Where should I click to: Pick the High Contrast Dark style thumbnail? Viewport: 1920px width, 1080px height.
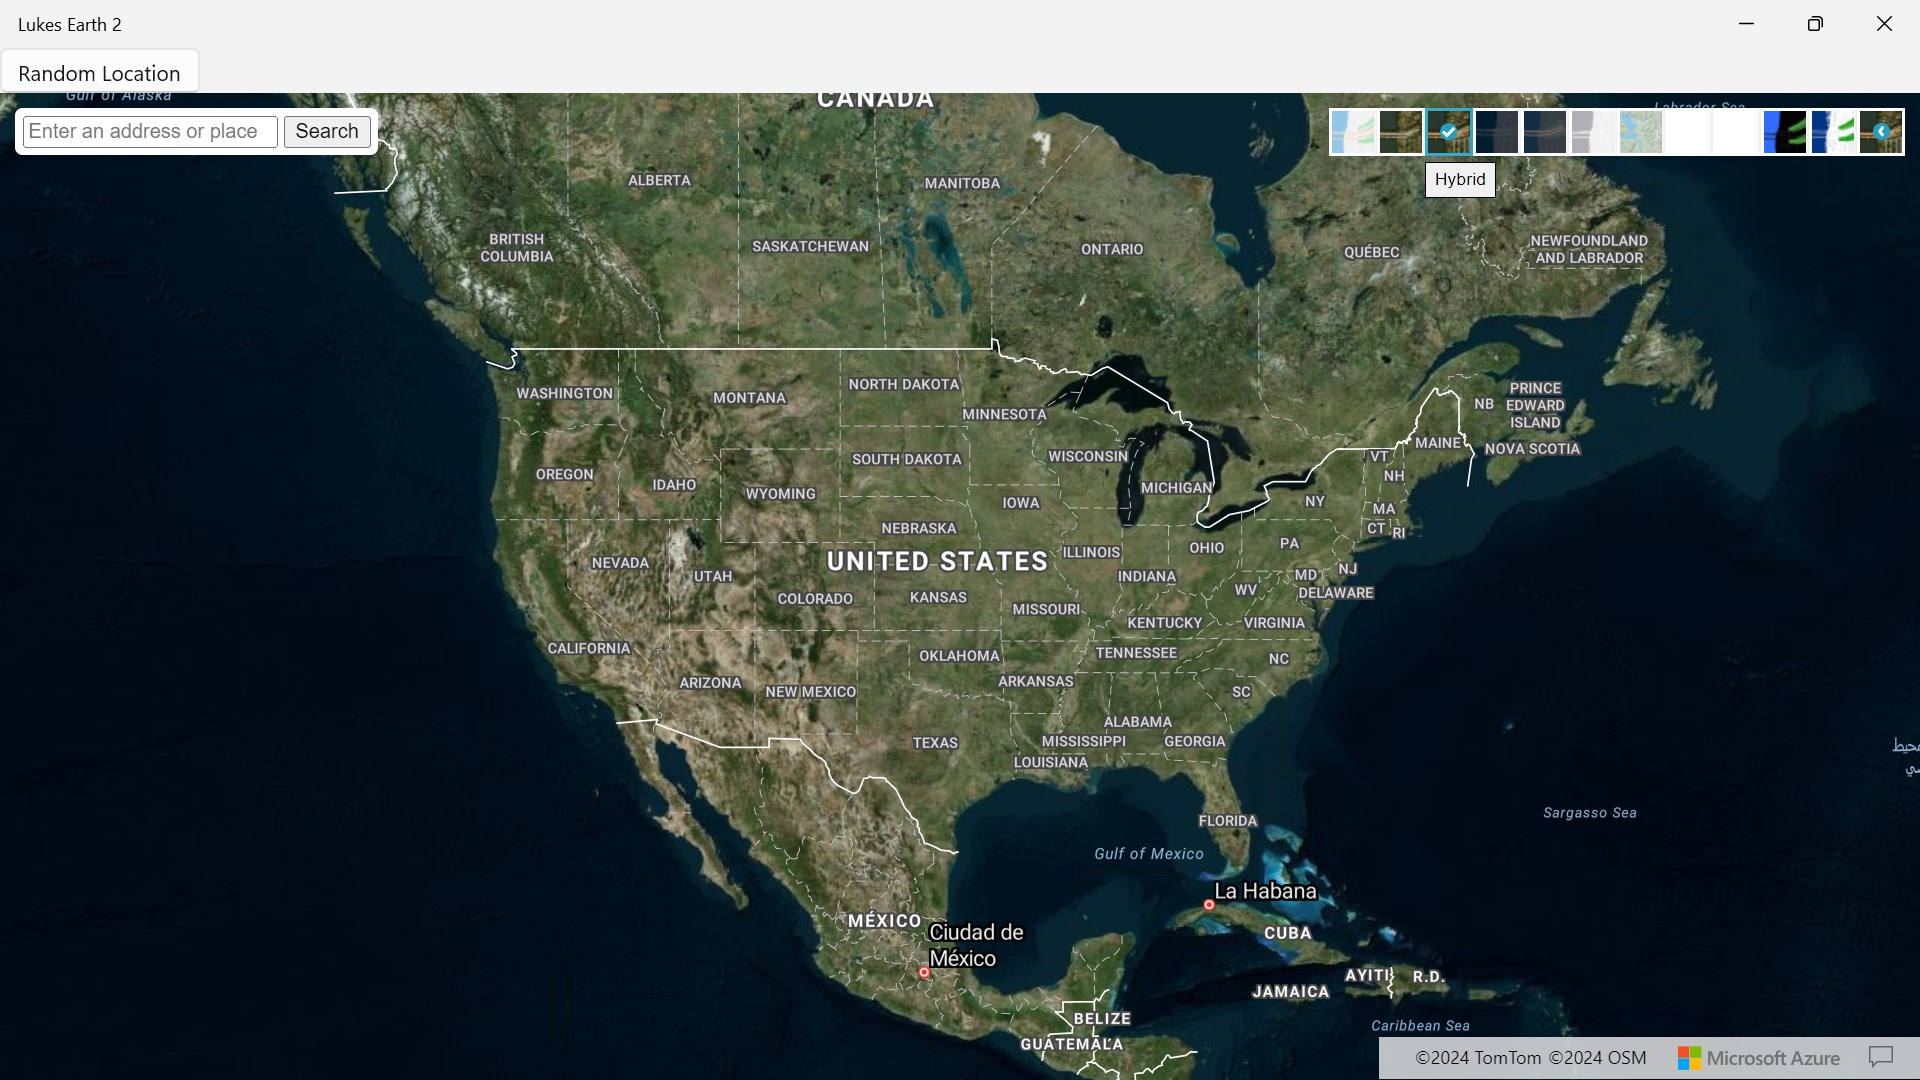1785,132
